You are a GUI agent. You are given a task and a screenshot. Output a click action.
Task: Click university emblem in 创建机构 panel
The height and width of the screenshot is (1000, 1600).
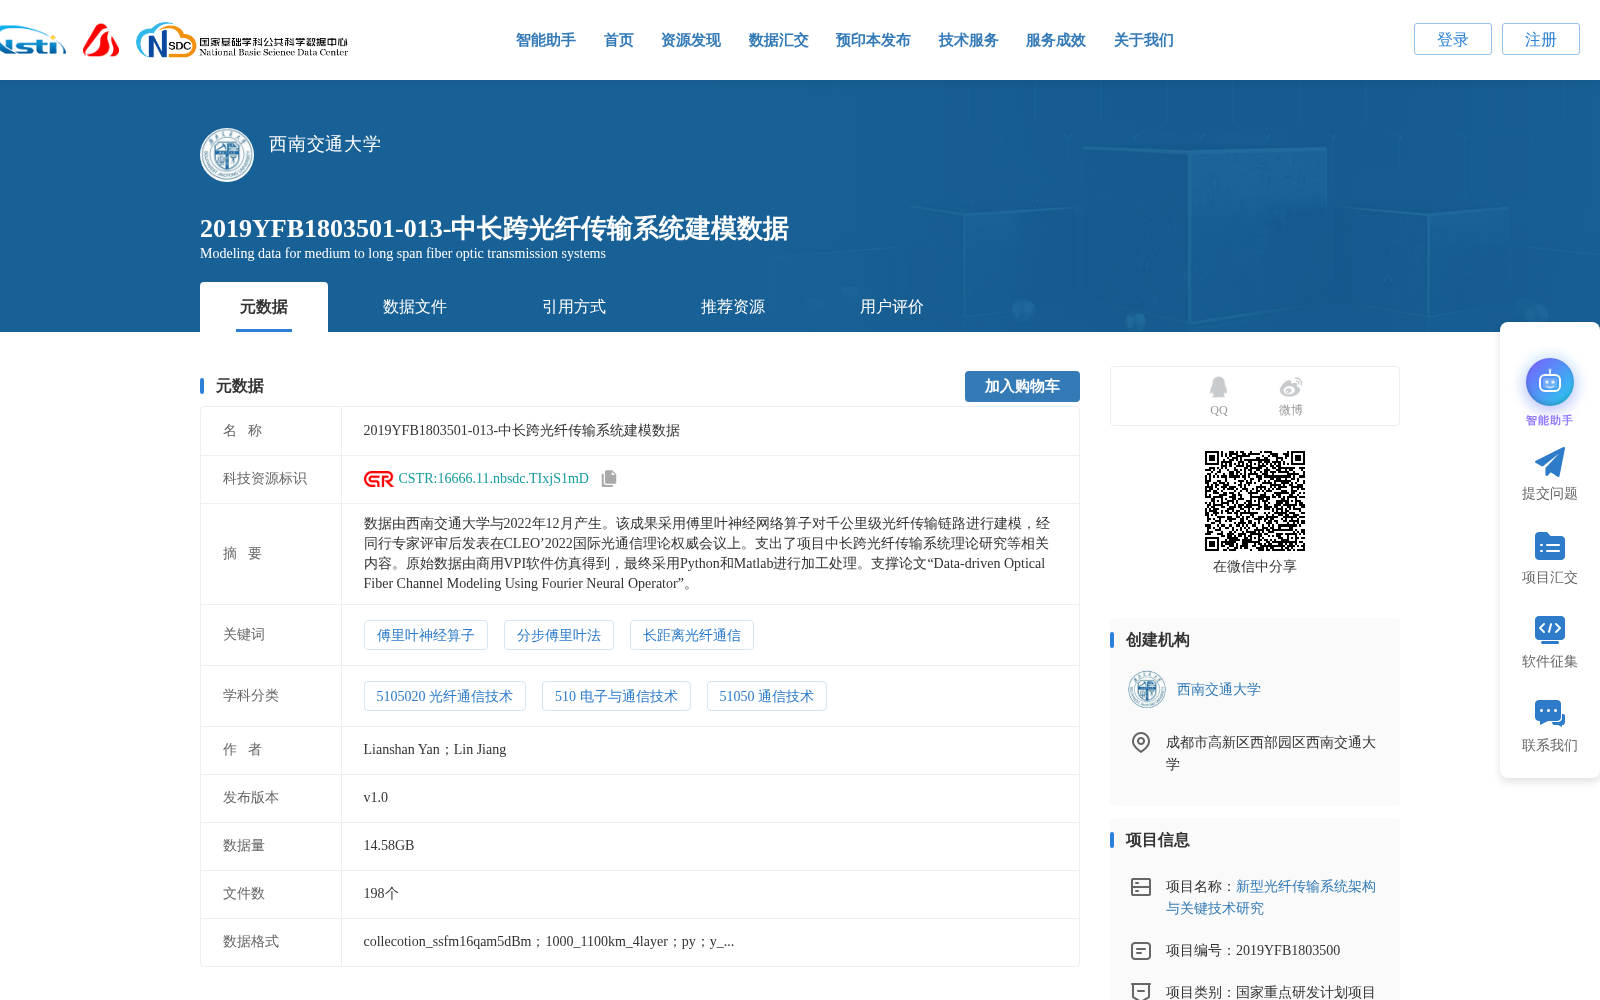tap(1147, 689)
